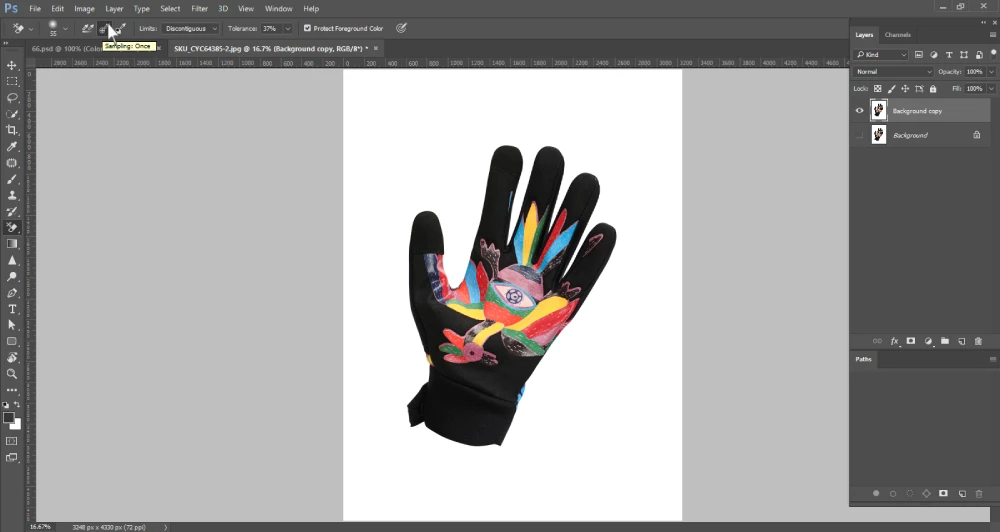Screen dimensions: 1000x532
Task: Select the Background Eraser tool in toolbox
Action: (x=11, y=228)
